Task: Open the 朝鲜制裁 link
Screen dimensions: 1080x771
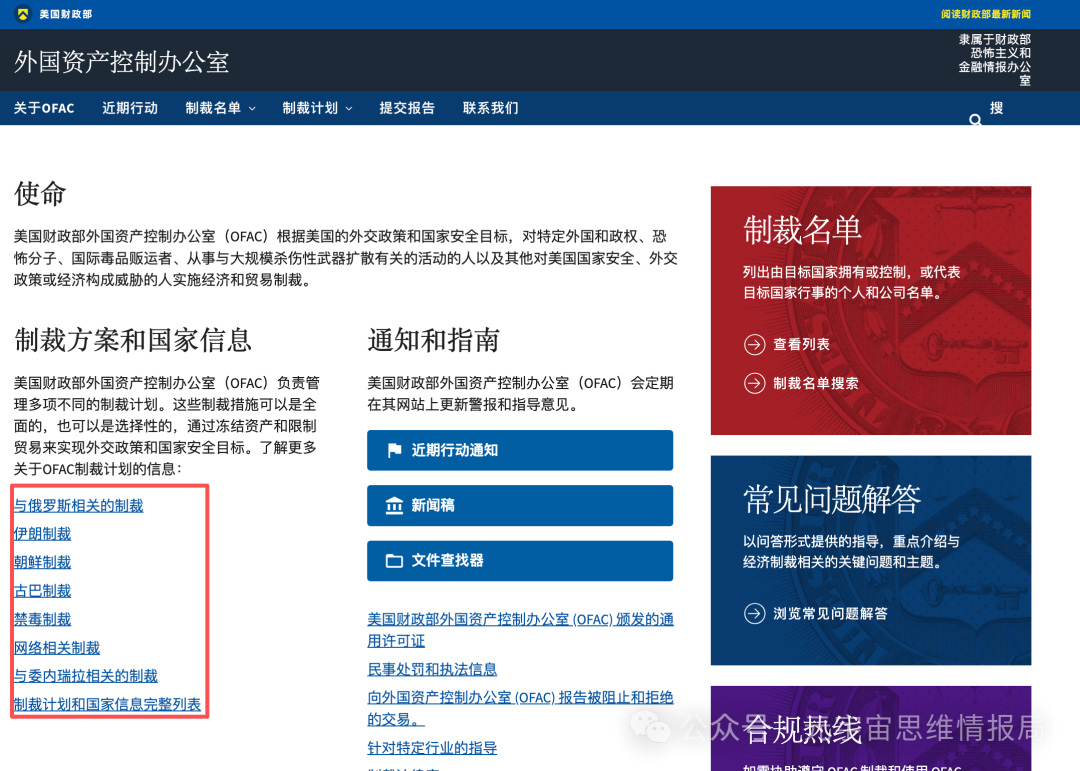Action: (42, 562)
